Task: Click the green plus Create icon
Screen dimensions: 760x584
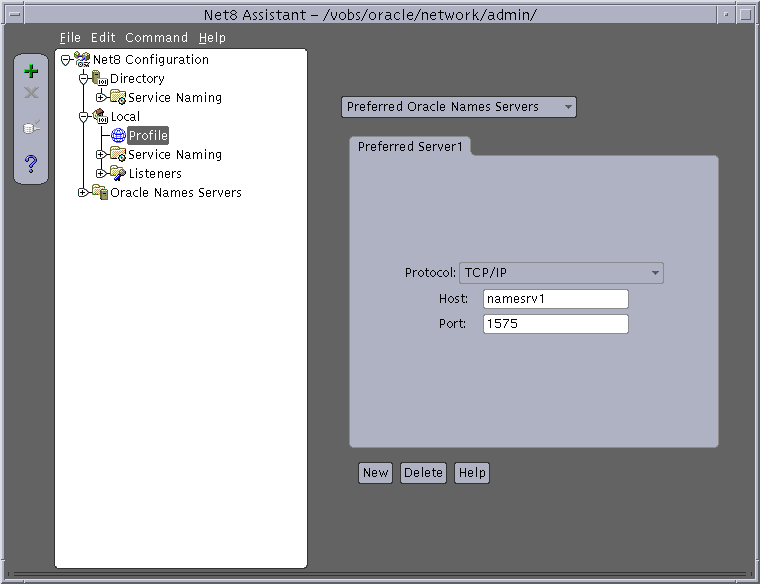Action: click(x=31, y=72)
